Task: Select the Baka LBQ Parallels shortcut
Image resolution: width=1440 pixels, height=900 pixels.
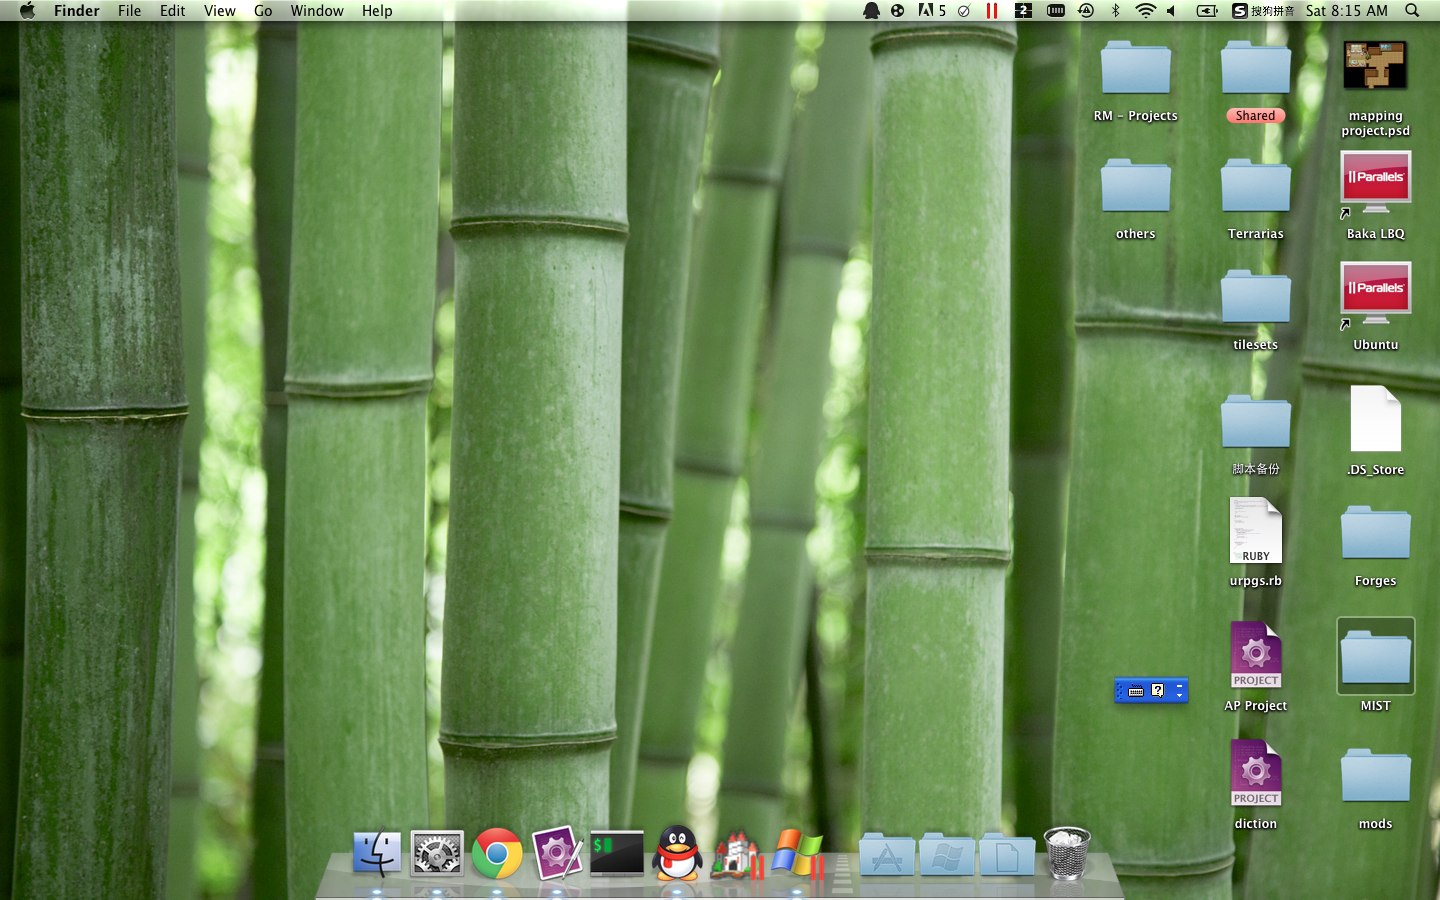Action: [1376, 184]
